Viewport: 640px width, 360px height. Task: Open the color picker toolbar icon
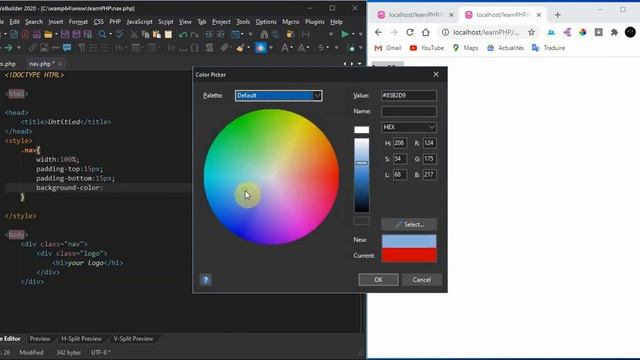pos(260,48)
